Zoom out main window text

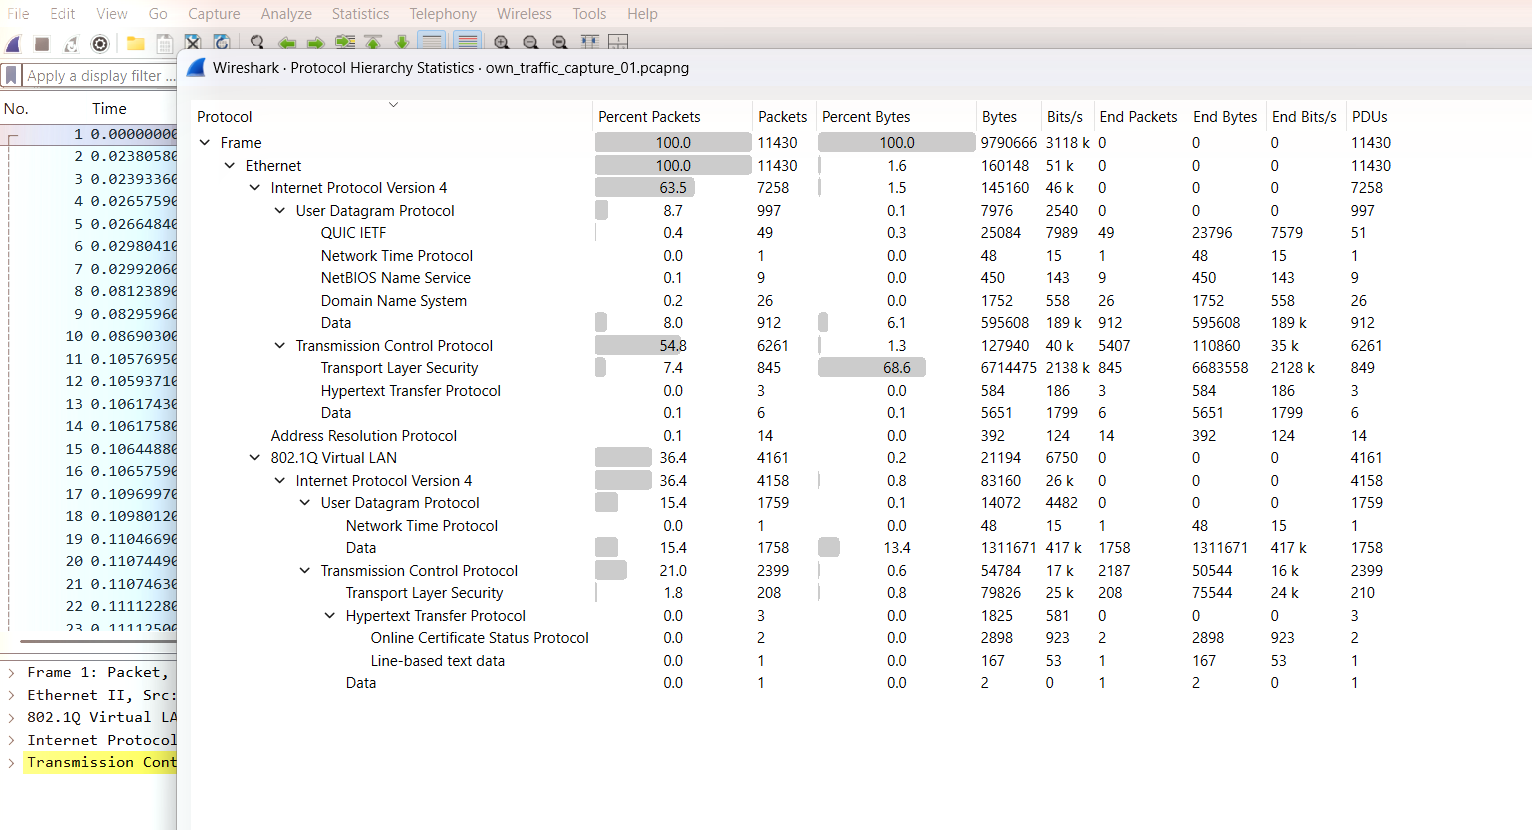pos(531,42)
